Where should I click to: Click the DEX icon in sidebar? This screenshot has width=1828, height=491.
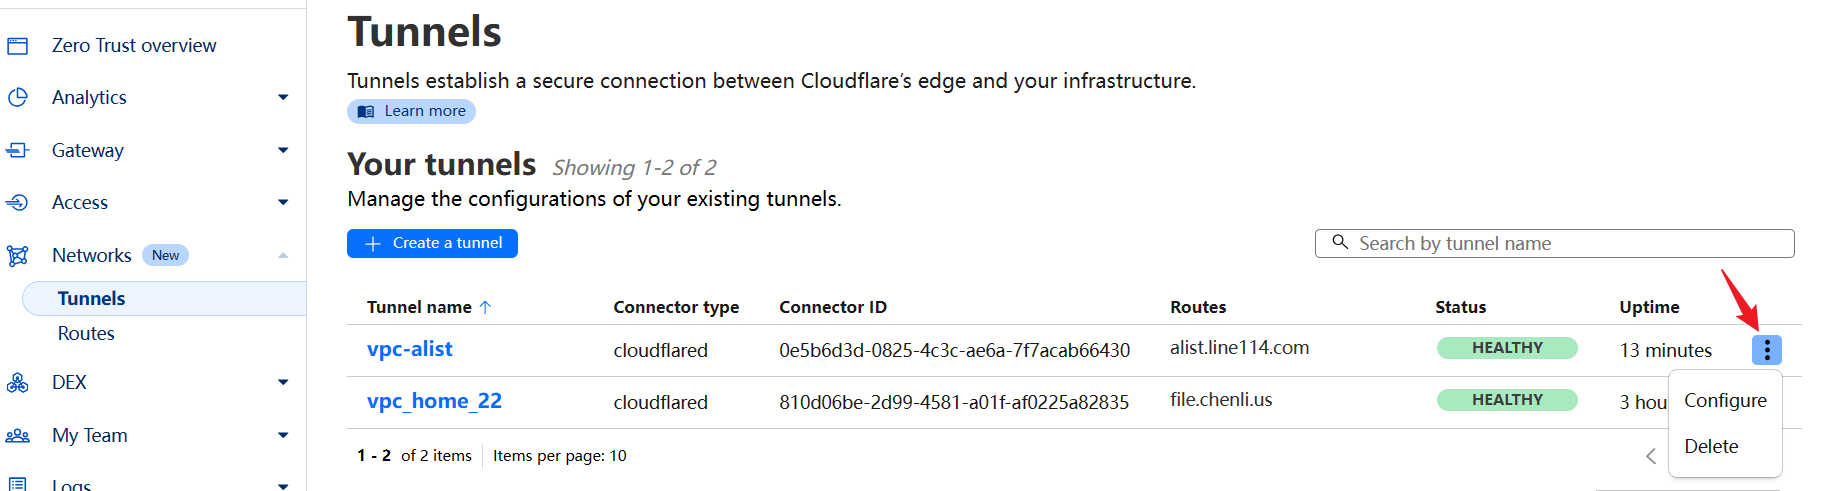point(17,383)
